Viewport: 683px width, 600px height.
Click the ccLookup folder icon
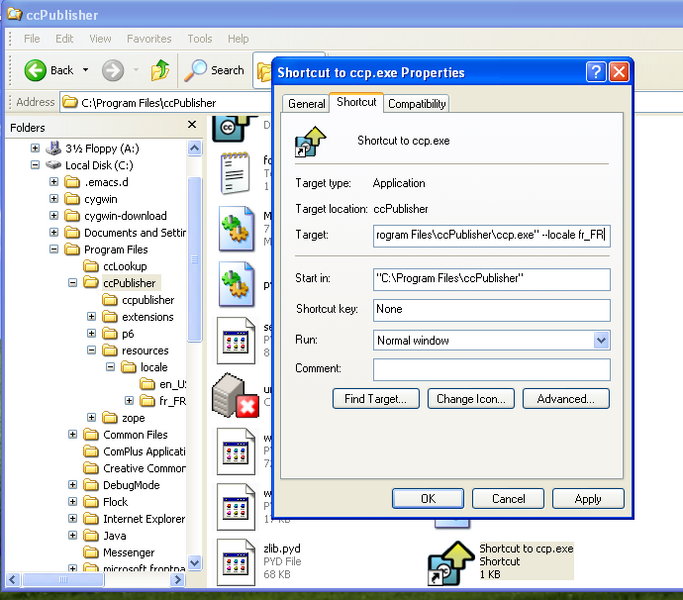tap(91, 266)
